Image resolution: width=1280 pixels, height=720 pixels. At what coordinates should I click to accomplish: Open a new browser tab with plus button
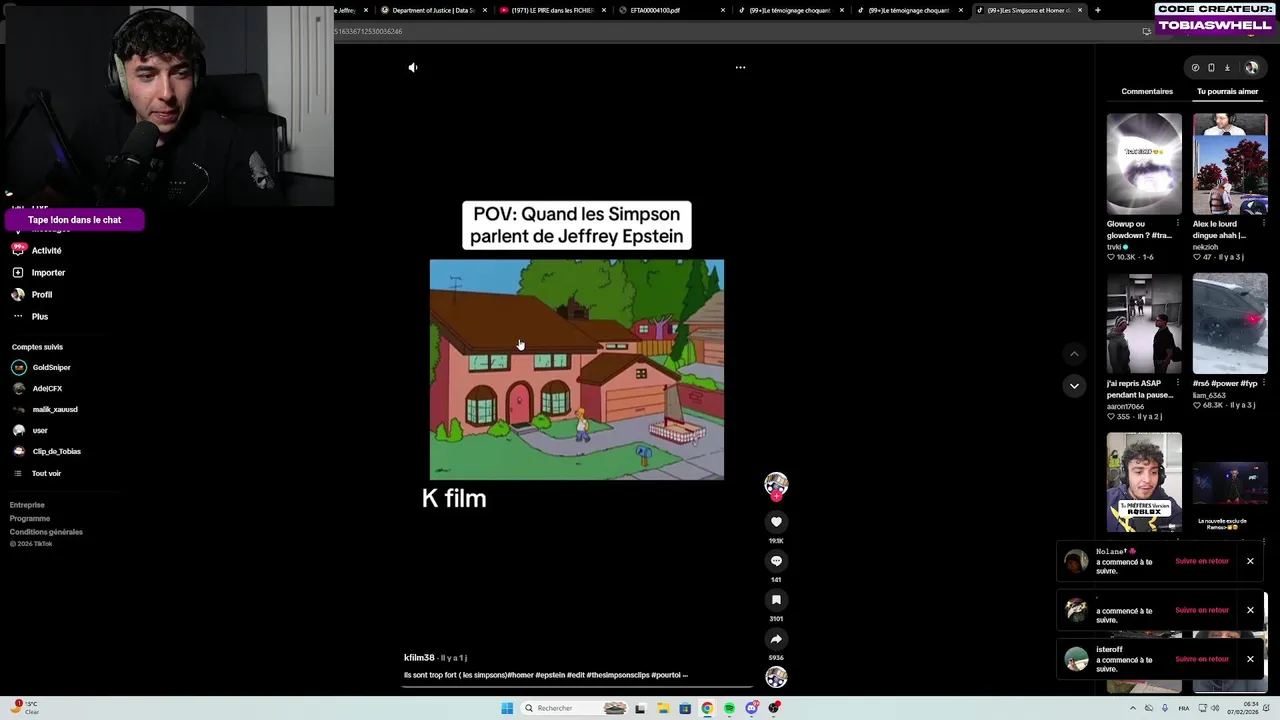(1098, 10)
